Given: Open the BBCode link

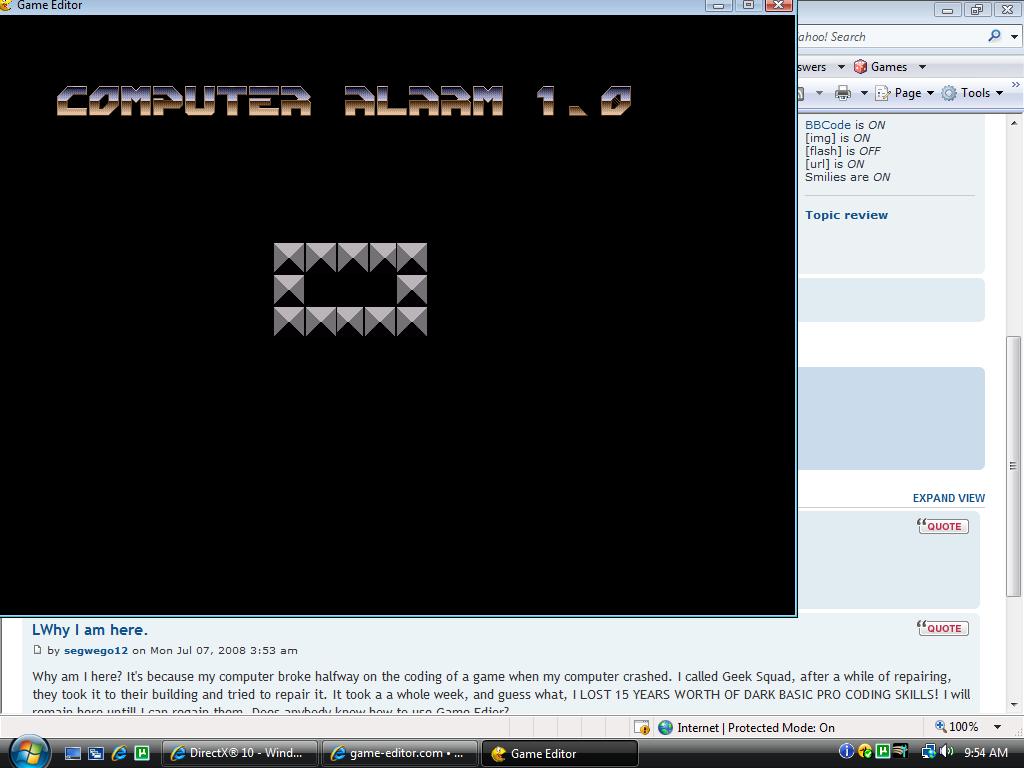Looking at the screenshot, I should point(827,125).
